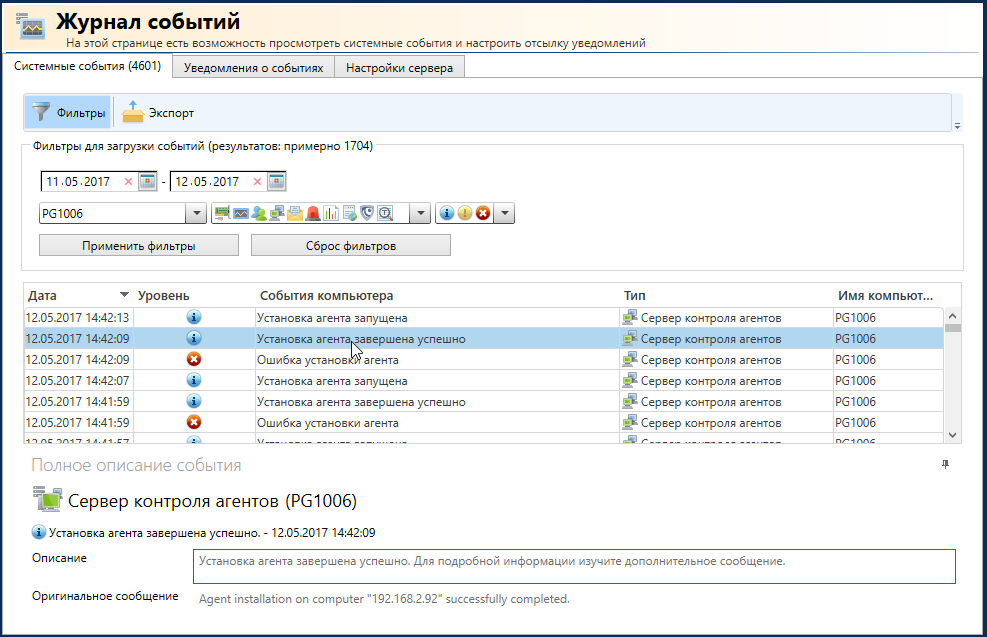
Task: Click the Сброс фильтров button
Action: click(x=350, y=245)
